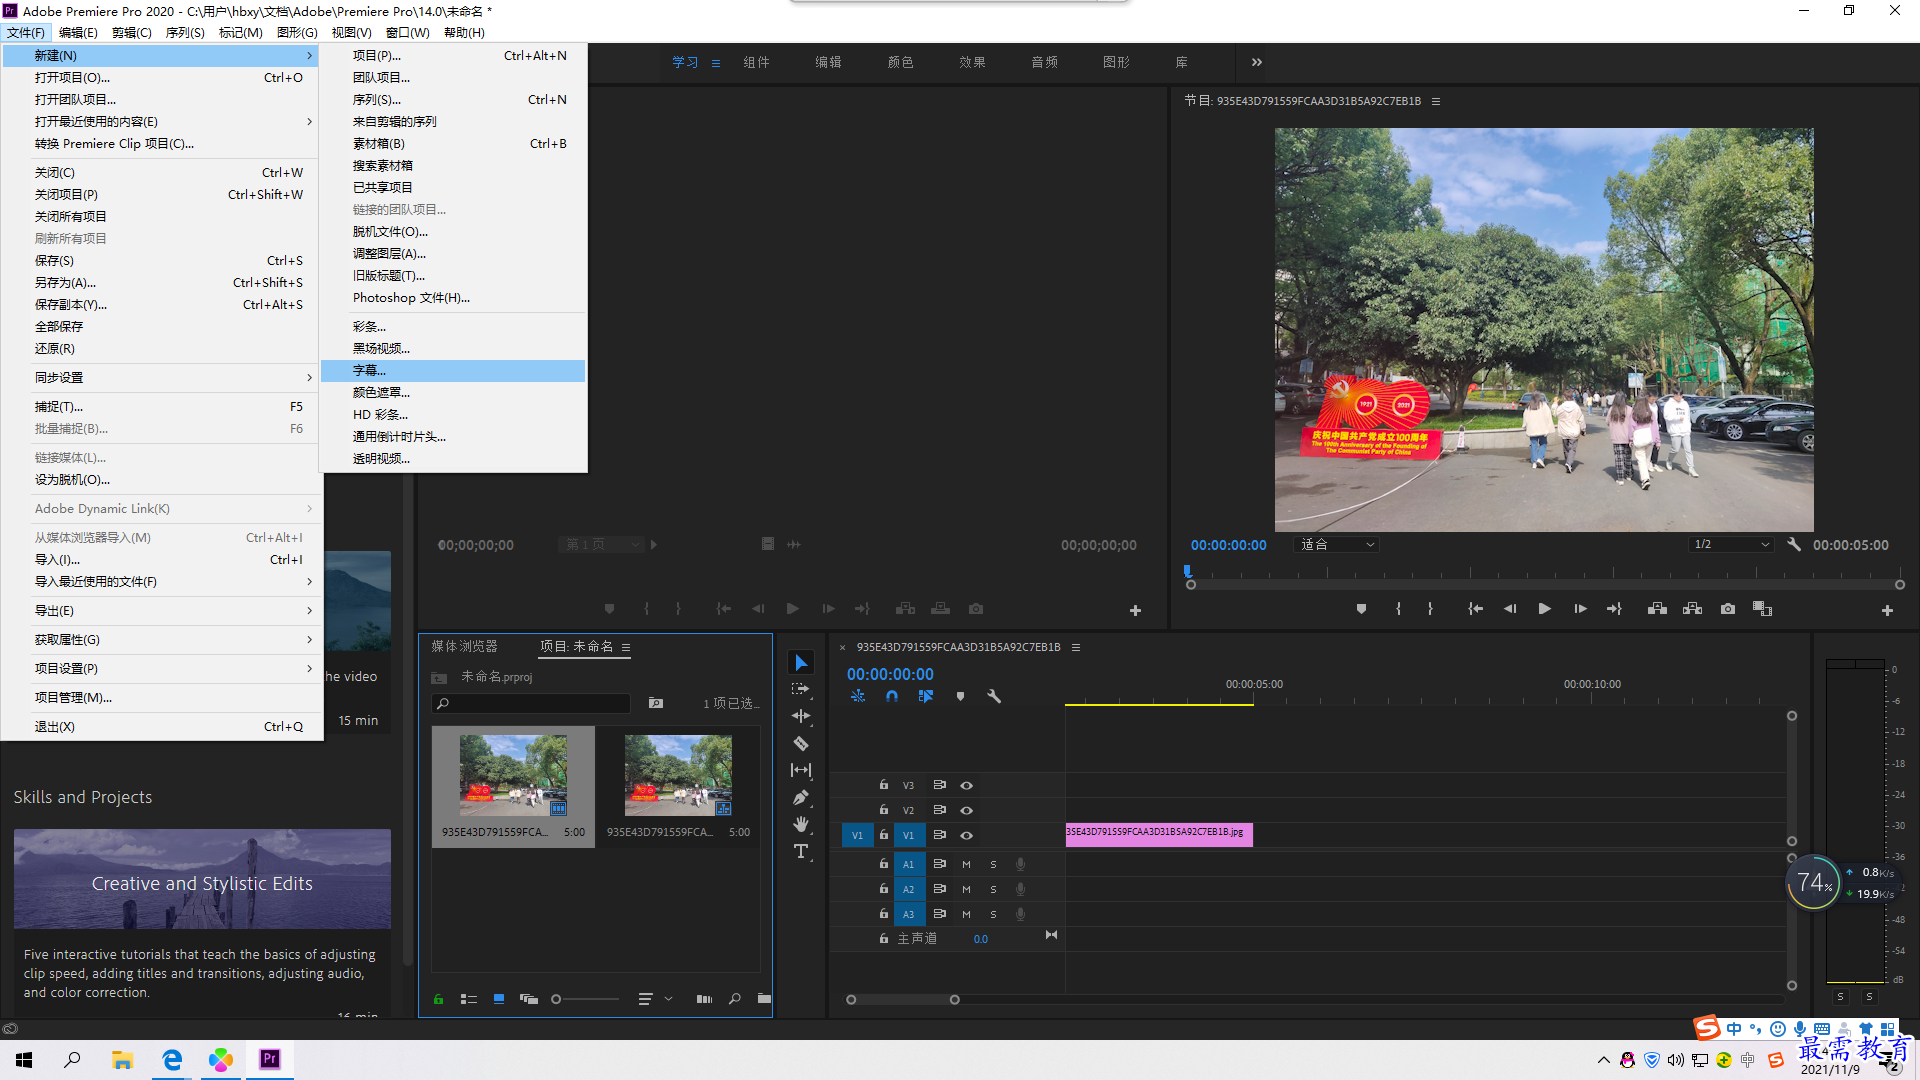Viewport: 1920px width, 1080px height.
Task: Select the Slip tool
Action: 801,770
